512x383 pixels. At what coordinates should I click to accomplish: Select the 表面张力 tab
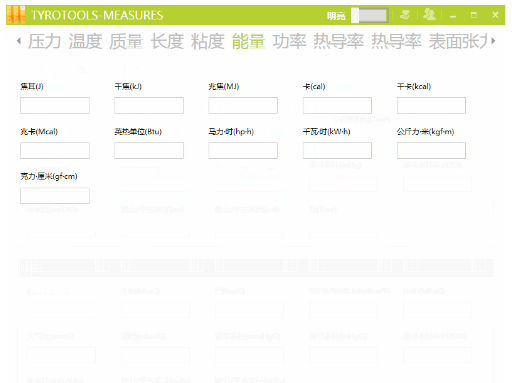point(458,42)
